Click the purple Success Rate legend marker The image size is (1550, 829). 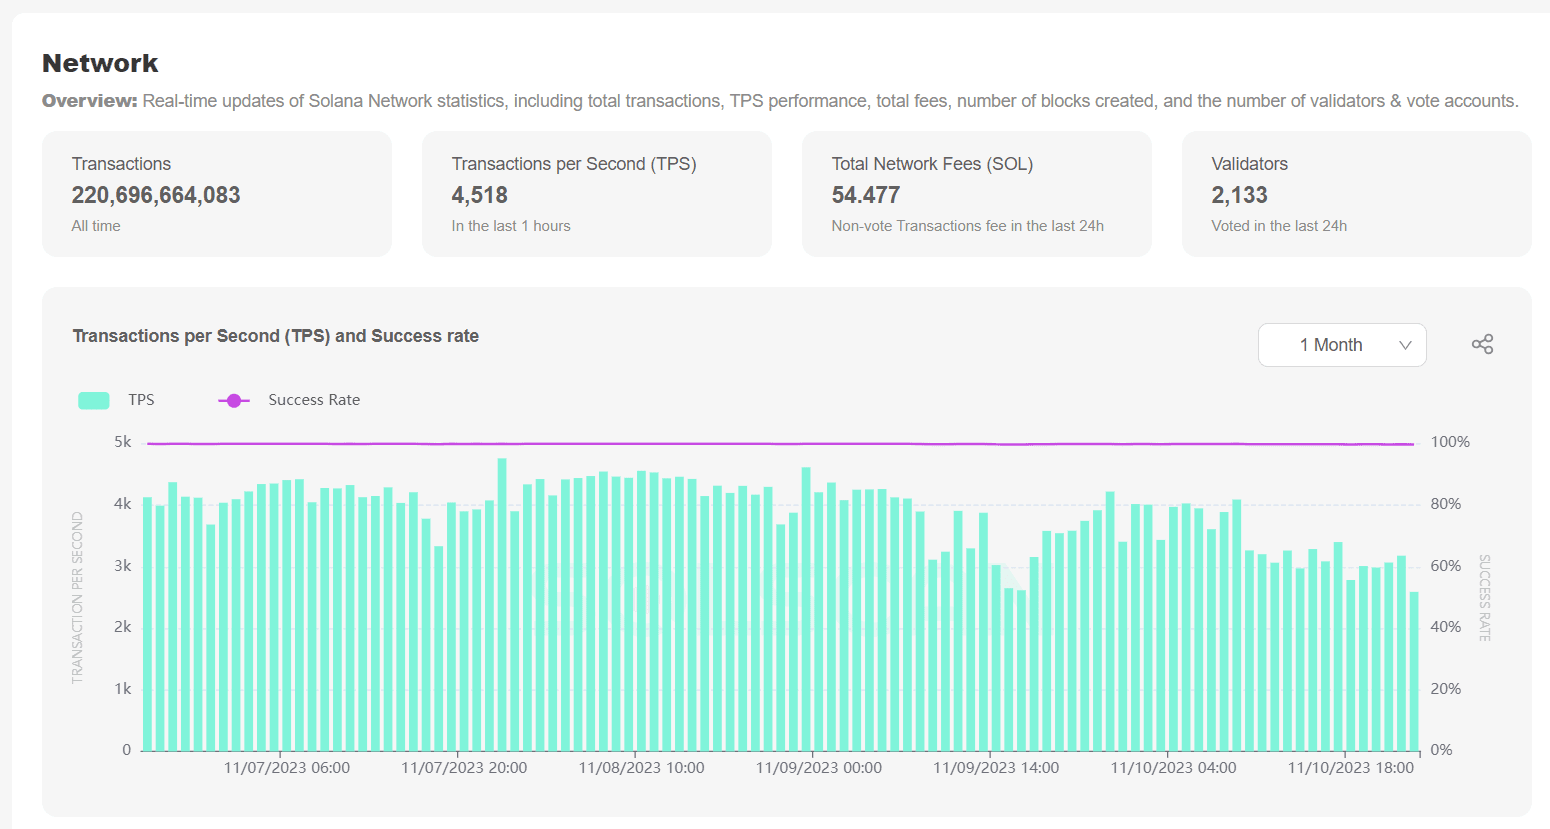click(233, 399)
